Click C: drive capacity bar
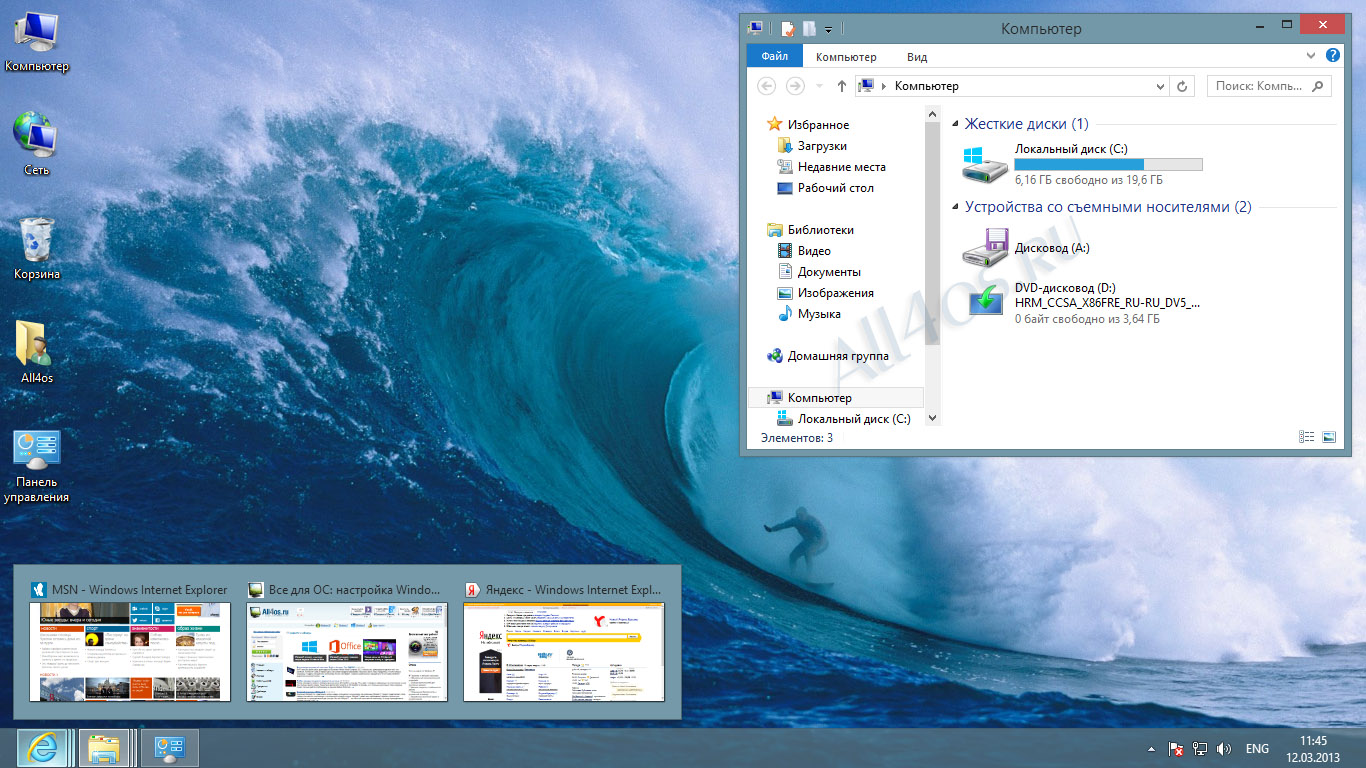The width and height of the screenshot is (1366, 768). [1108, 164]
